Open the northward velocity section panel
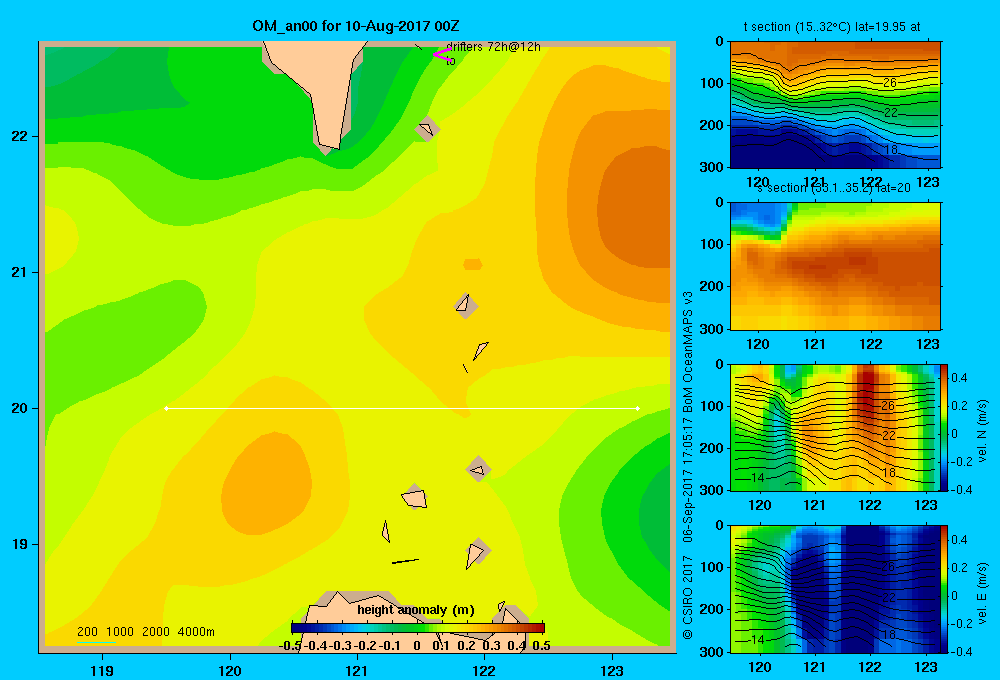Screen dimensions: 1000x680 [834, 427]
